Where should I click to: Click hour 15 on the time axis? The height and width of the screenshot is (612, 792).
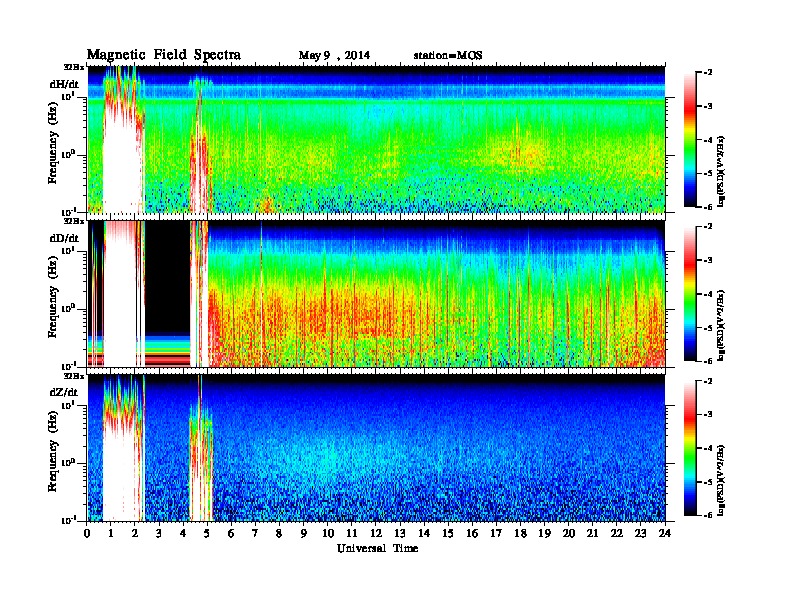pos(448,534)
